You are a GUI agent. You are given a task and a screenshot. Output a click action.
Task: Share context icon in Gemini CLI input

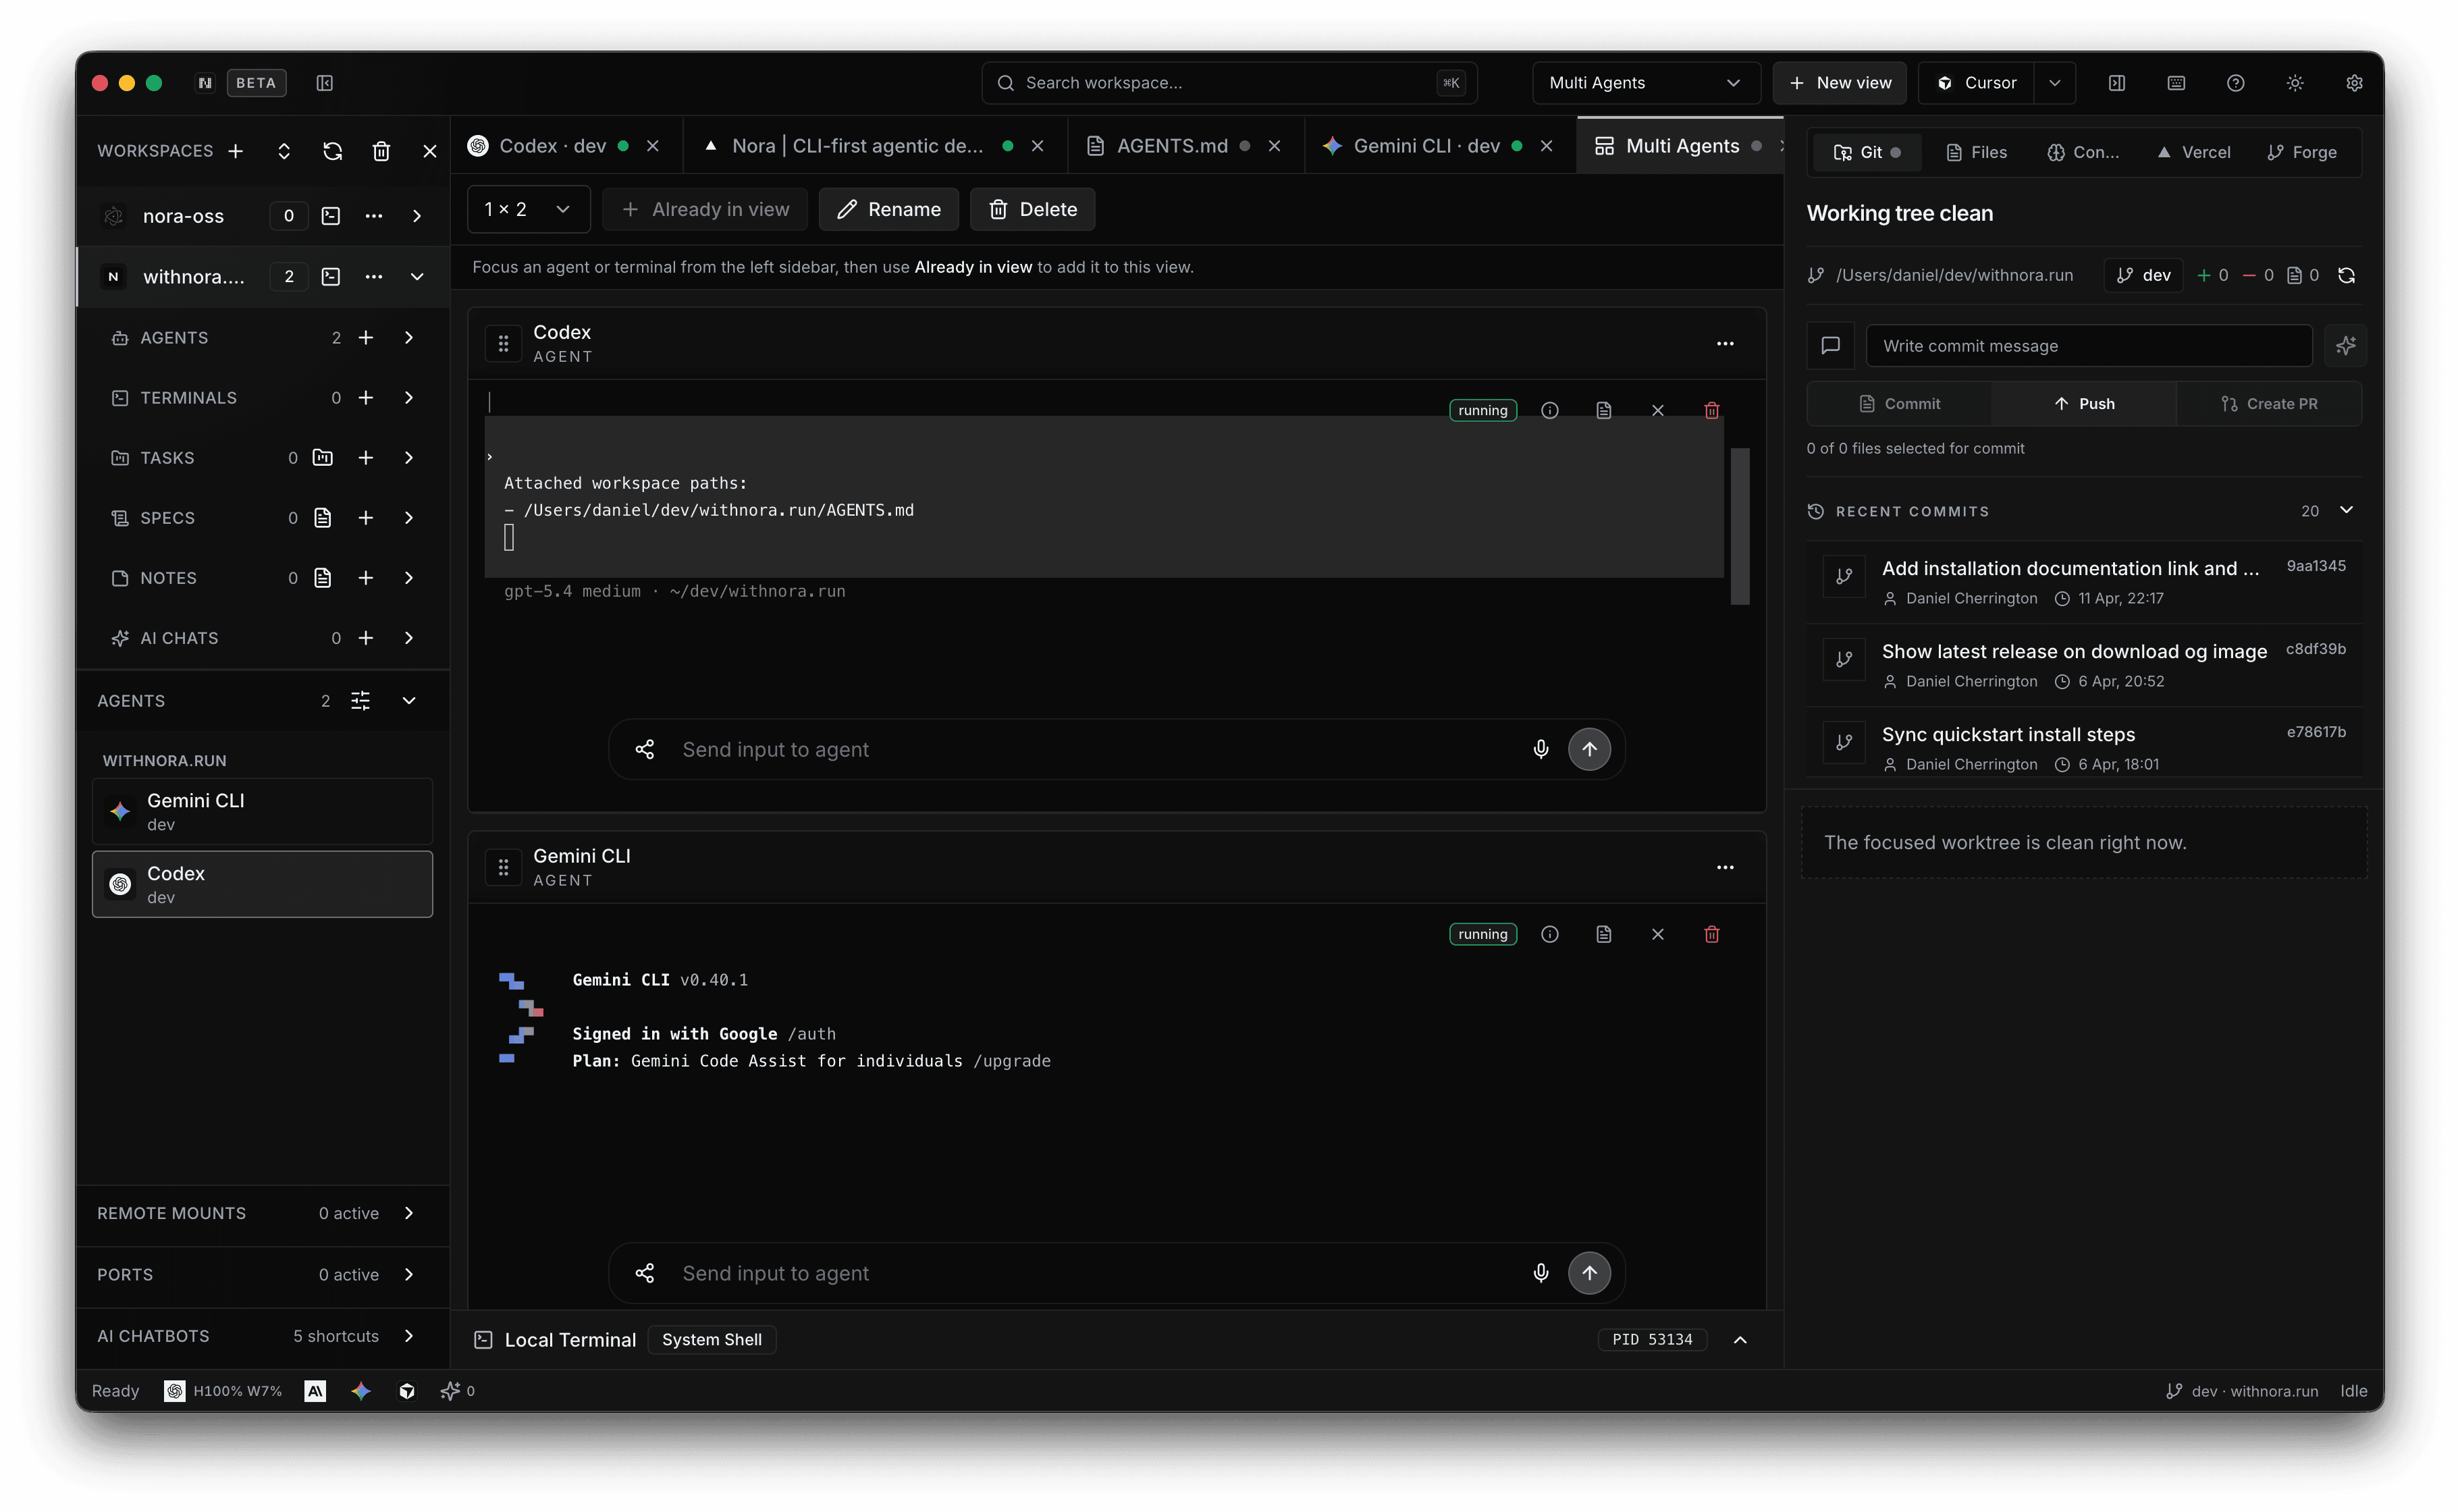[645, 1274]
